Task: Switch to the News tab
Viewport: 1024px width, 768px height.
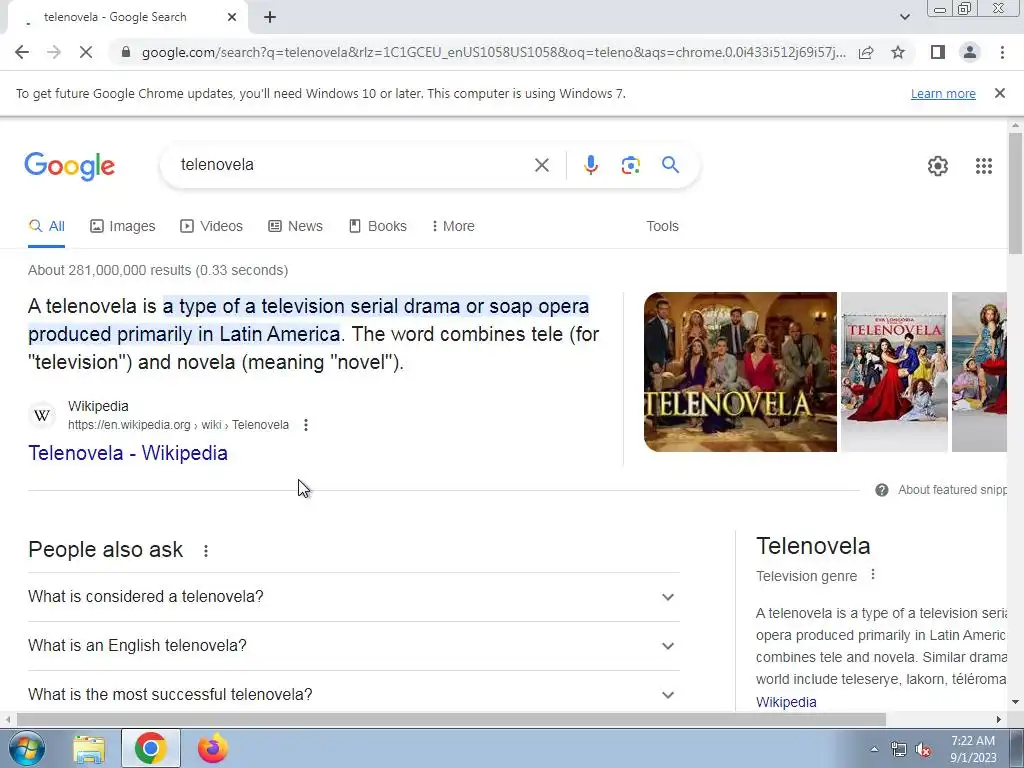Action: pyautogui.click(x=295, y=226)
